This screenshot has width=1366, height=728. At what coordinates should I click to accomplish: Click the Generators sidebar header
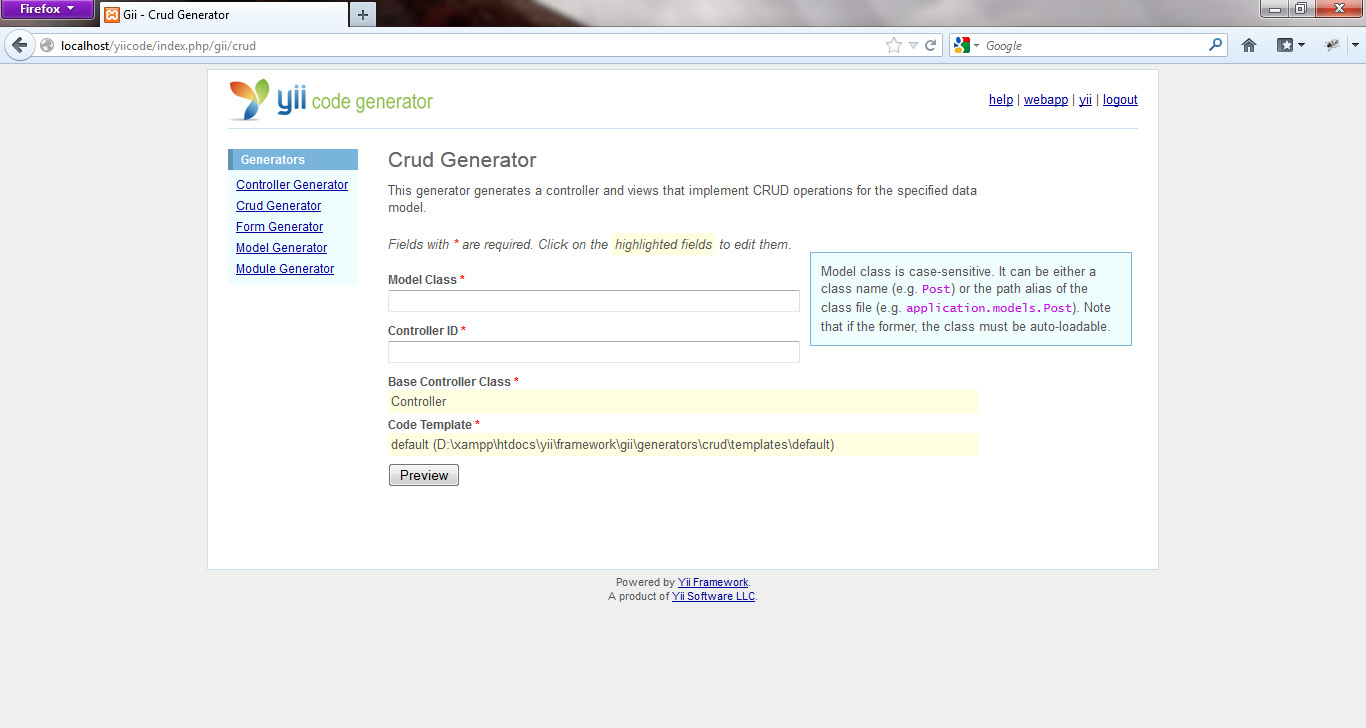click(293, 160)
